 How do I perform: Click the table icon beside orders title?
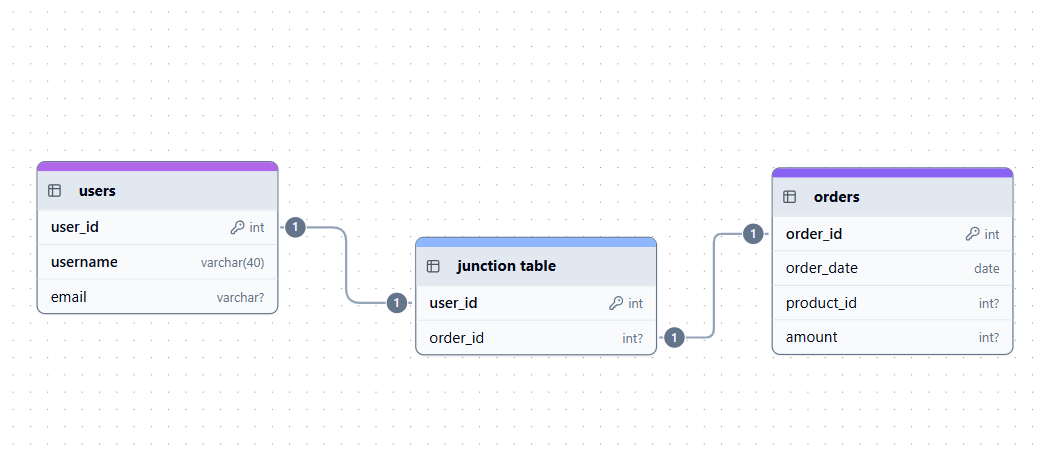pos(790,197)
